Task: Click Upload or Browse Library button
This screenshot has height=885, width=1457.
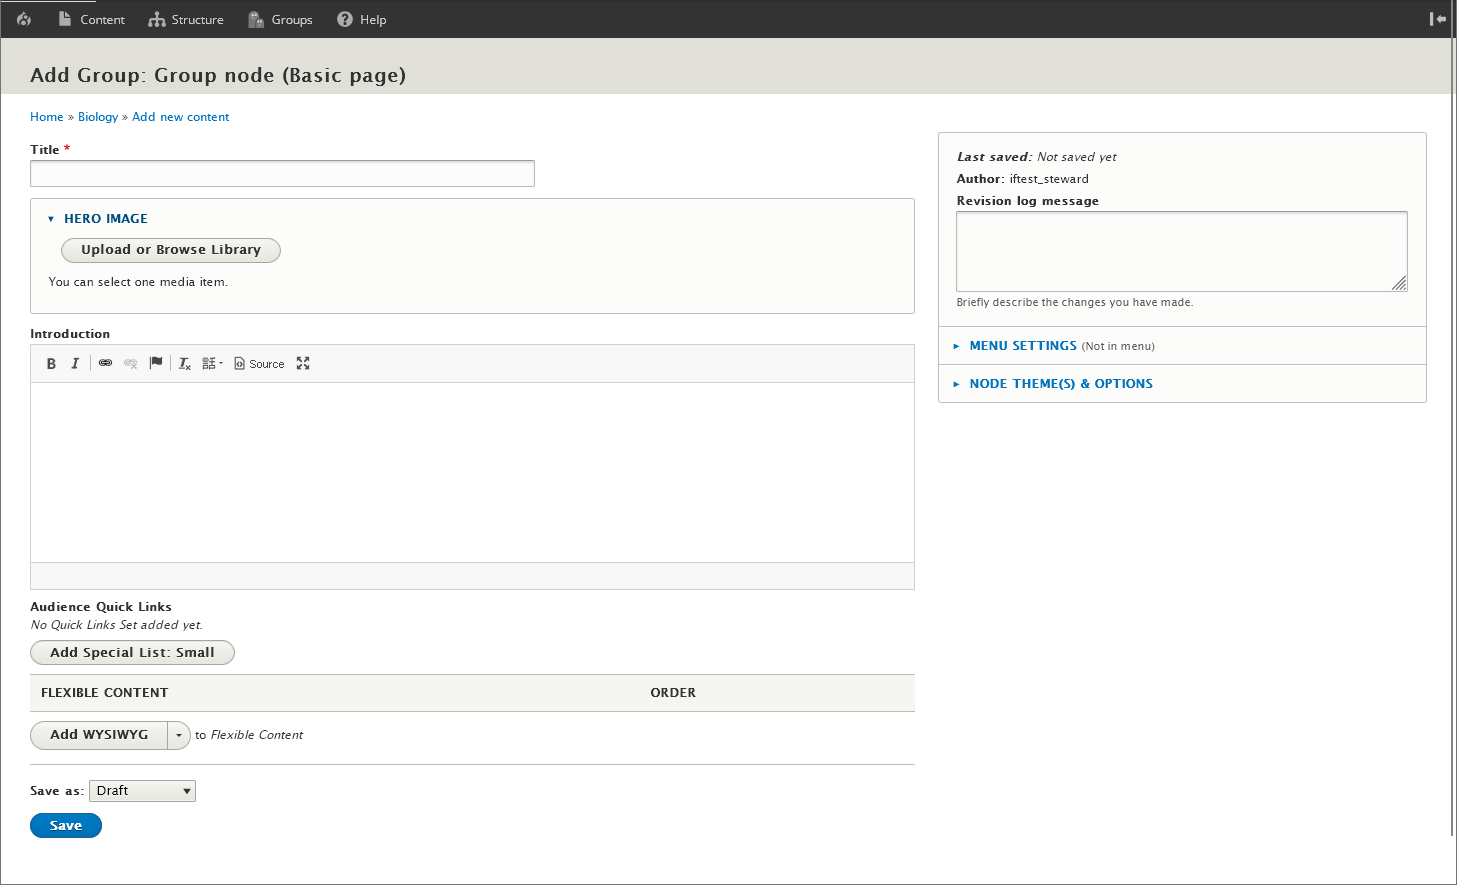Action: (x=171, y=250)
